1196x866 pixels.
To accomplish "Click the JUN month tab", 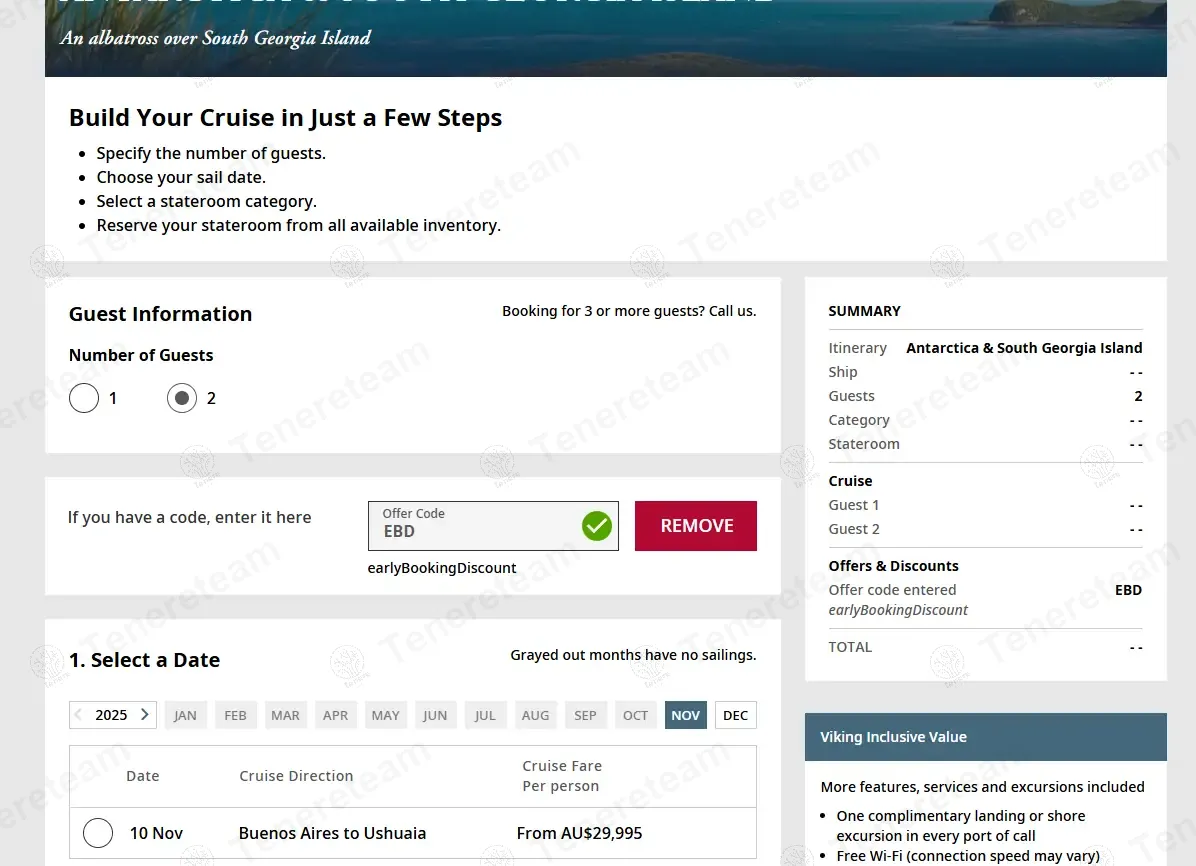I will tap(435, 715).
